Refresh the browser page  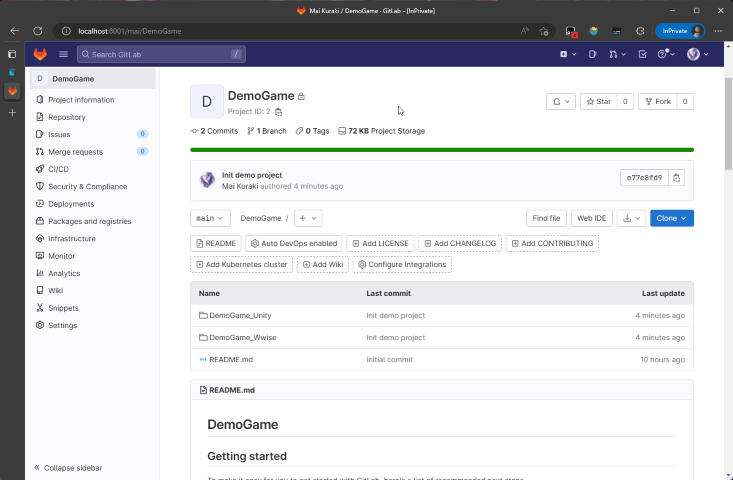38,31
